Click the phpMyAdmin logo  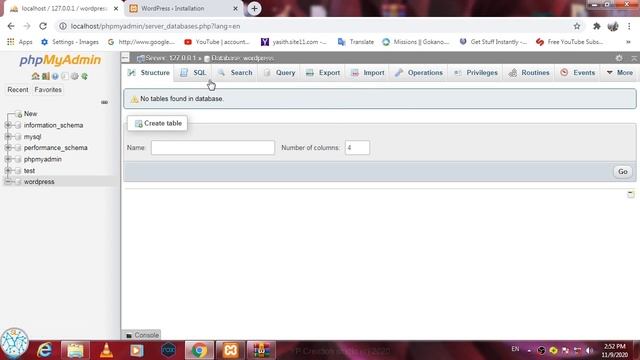click(x=60, y=60)
